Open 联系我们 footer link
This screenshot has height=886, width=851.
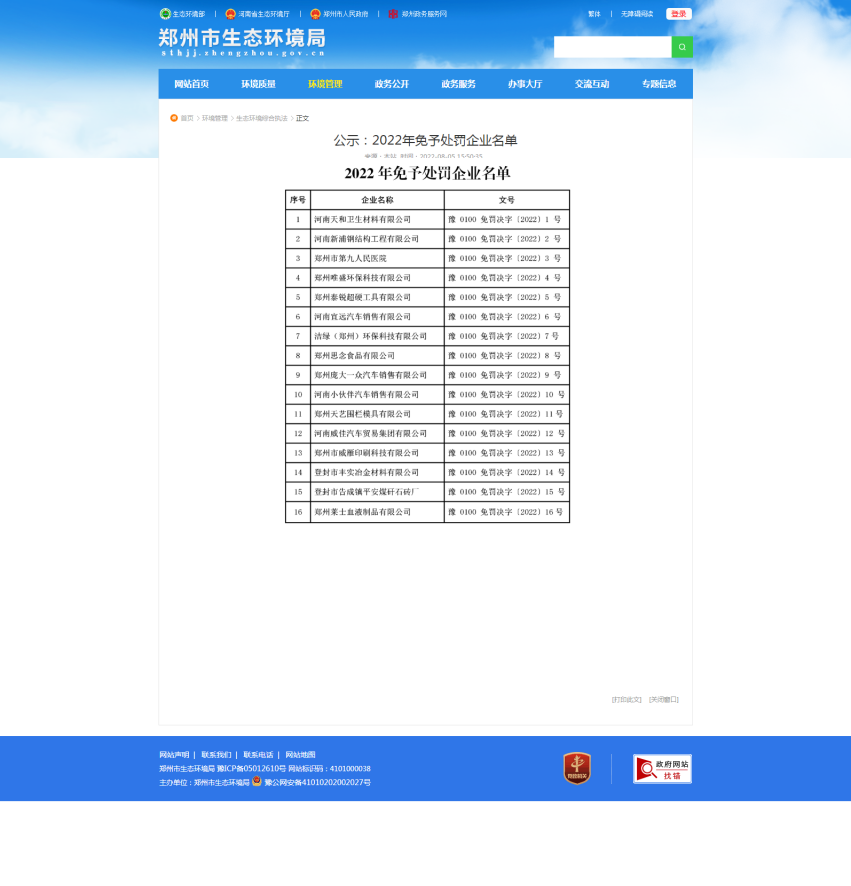(x=216, y=755)
